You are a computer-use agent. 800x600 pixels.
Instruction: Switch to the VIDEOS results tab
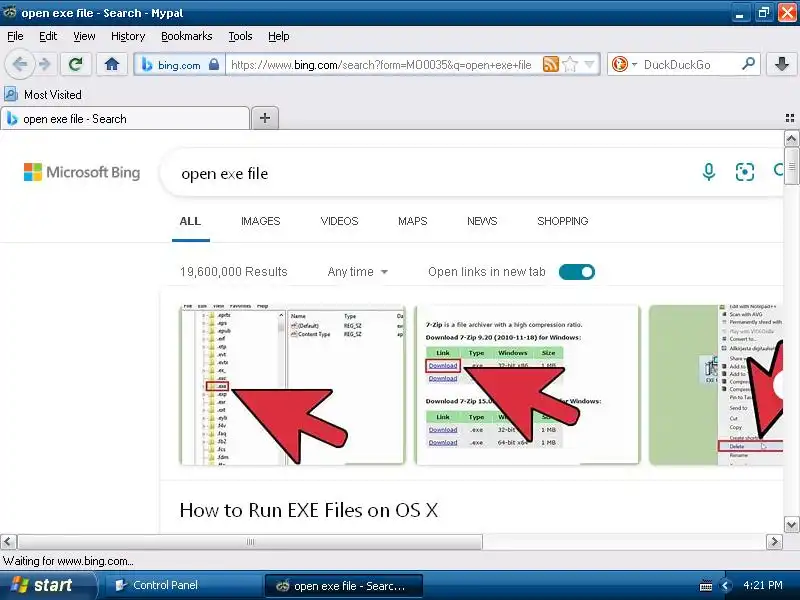(339, 221)
